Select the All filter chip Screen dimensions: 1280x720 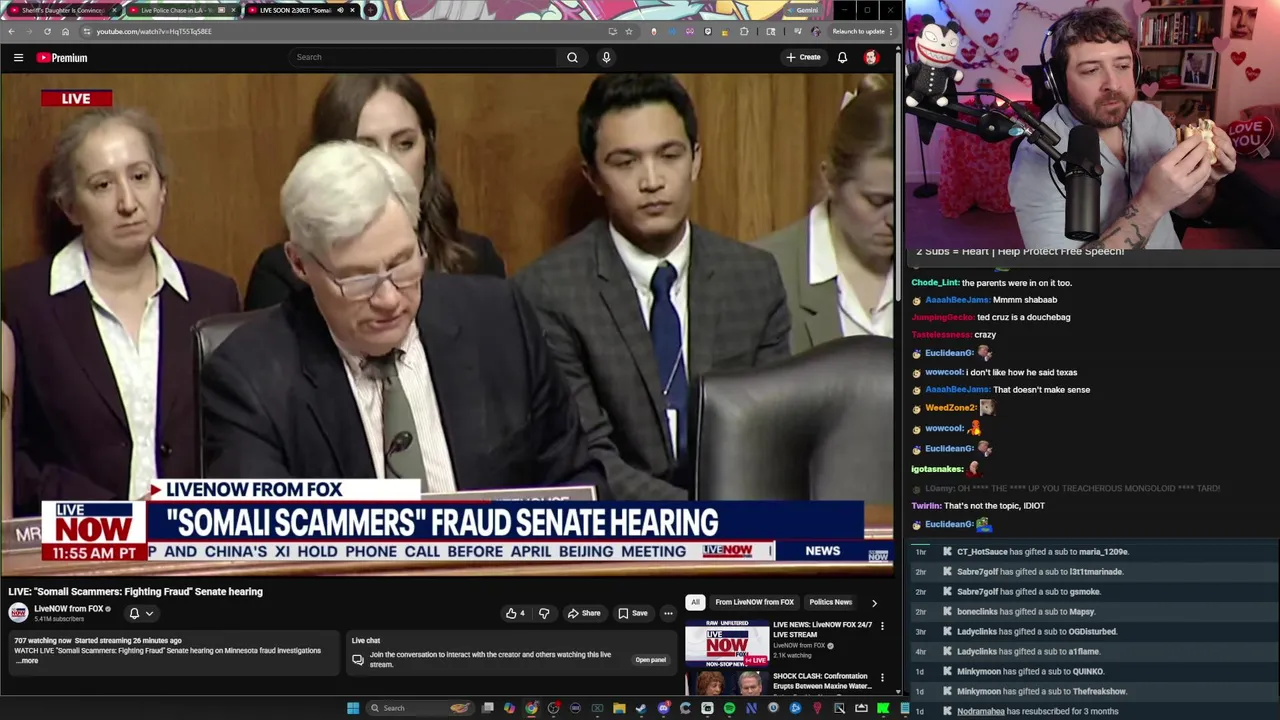695,602
